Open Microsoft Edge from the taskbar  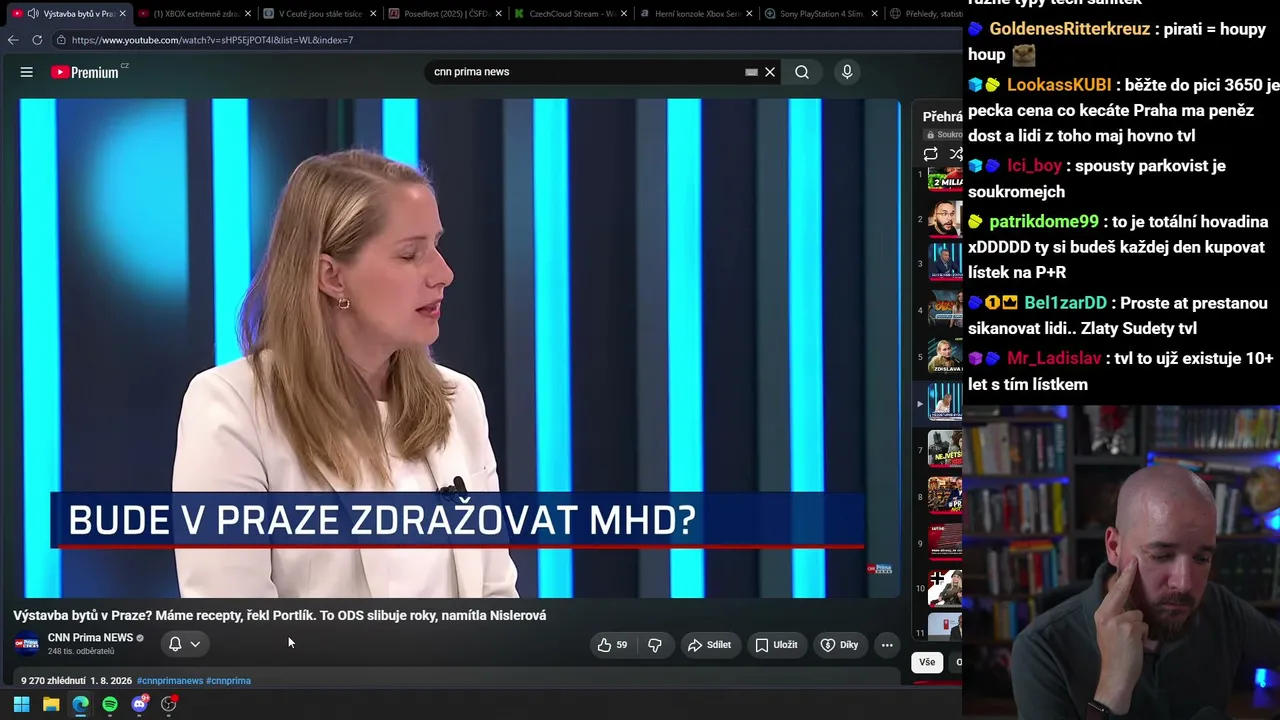click(80, 704)
